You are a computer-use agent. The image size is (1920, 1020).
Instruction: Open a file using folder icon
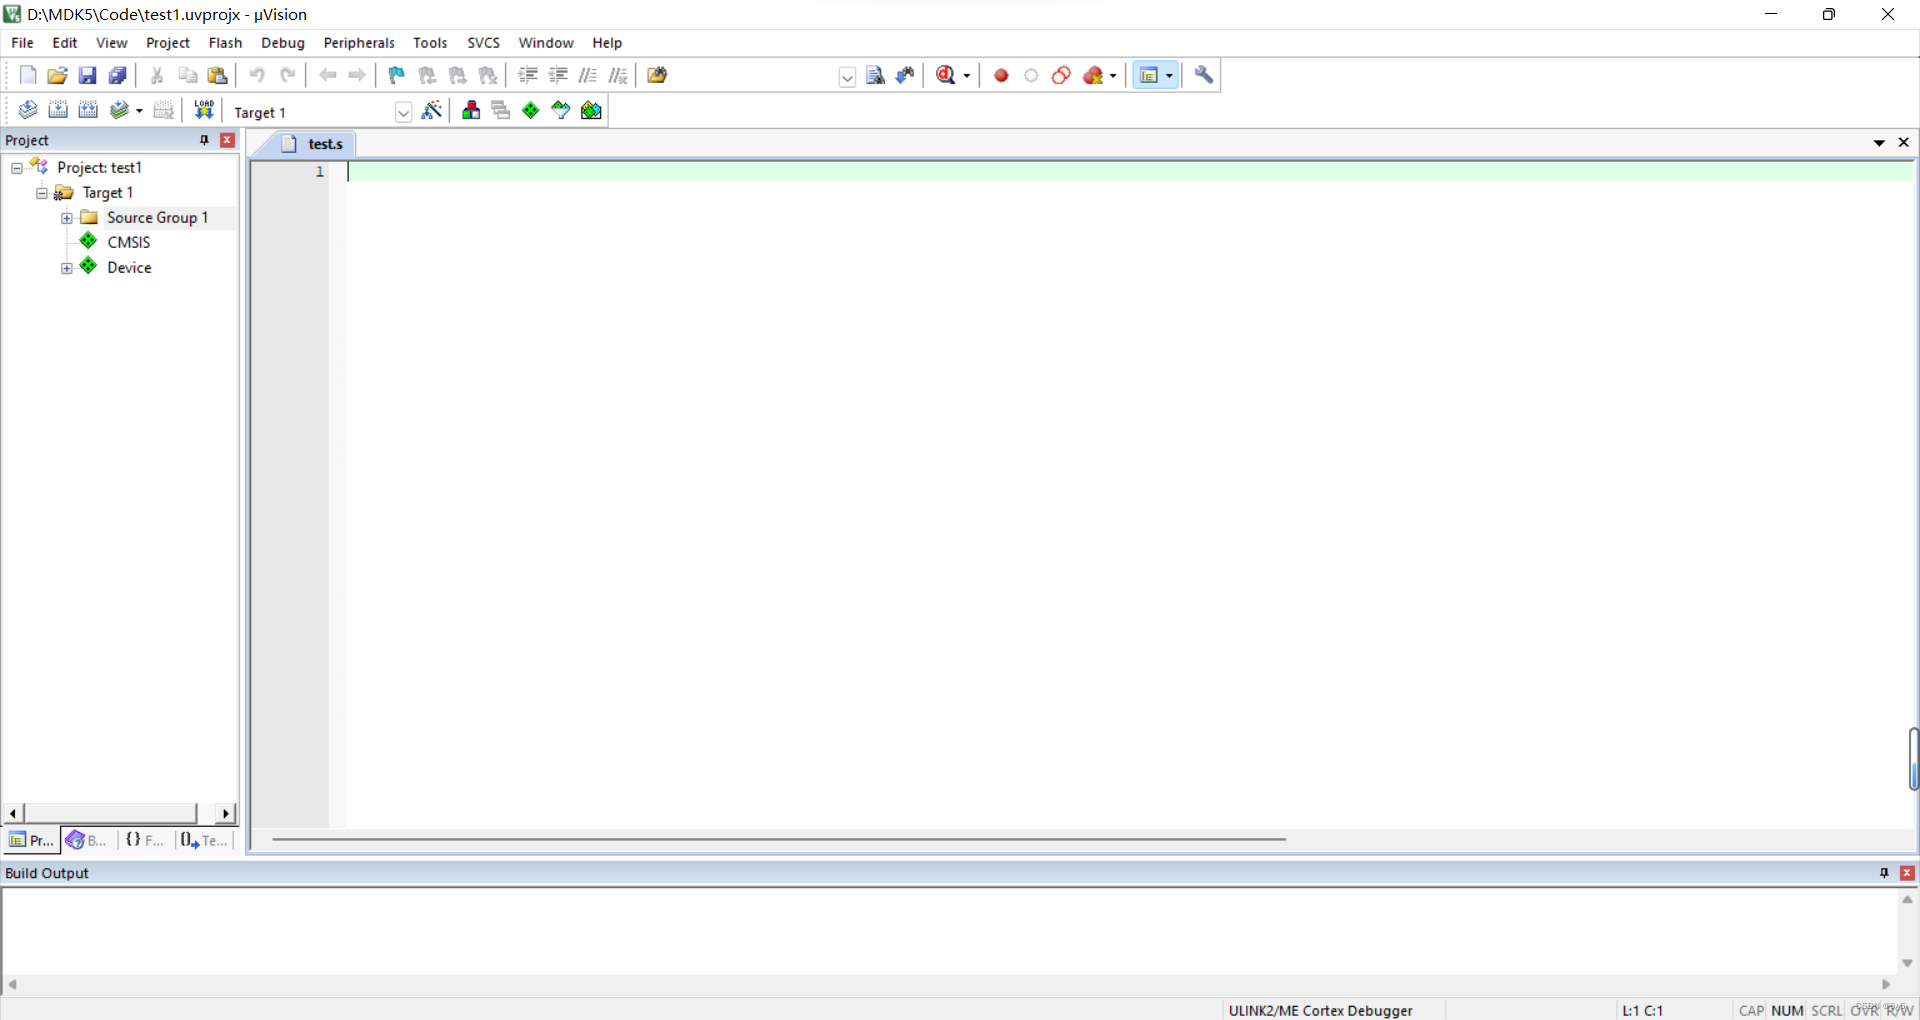(x=58, y=75)
